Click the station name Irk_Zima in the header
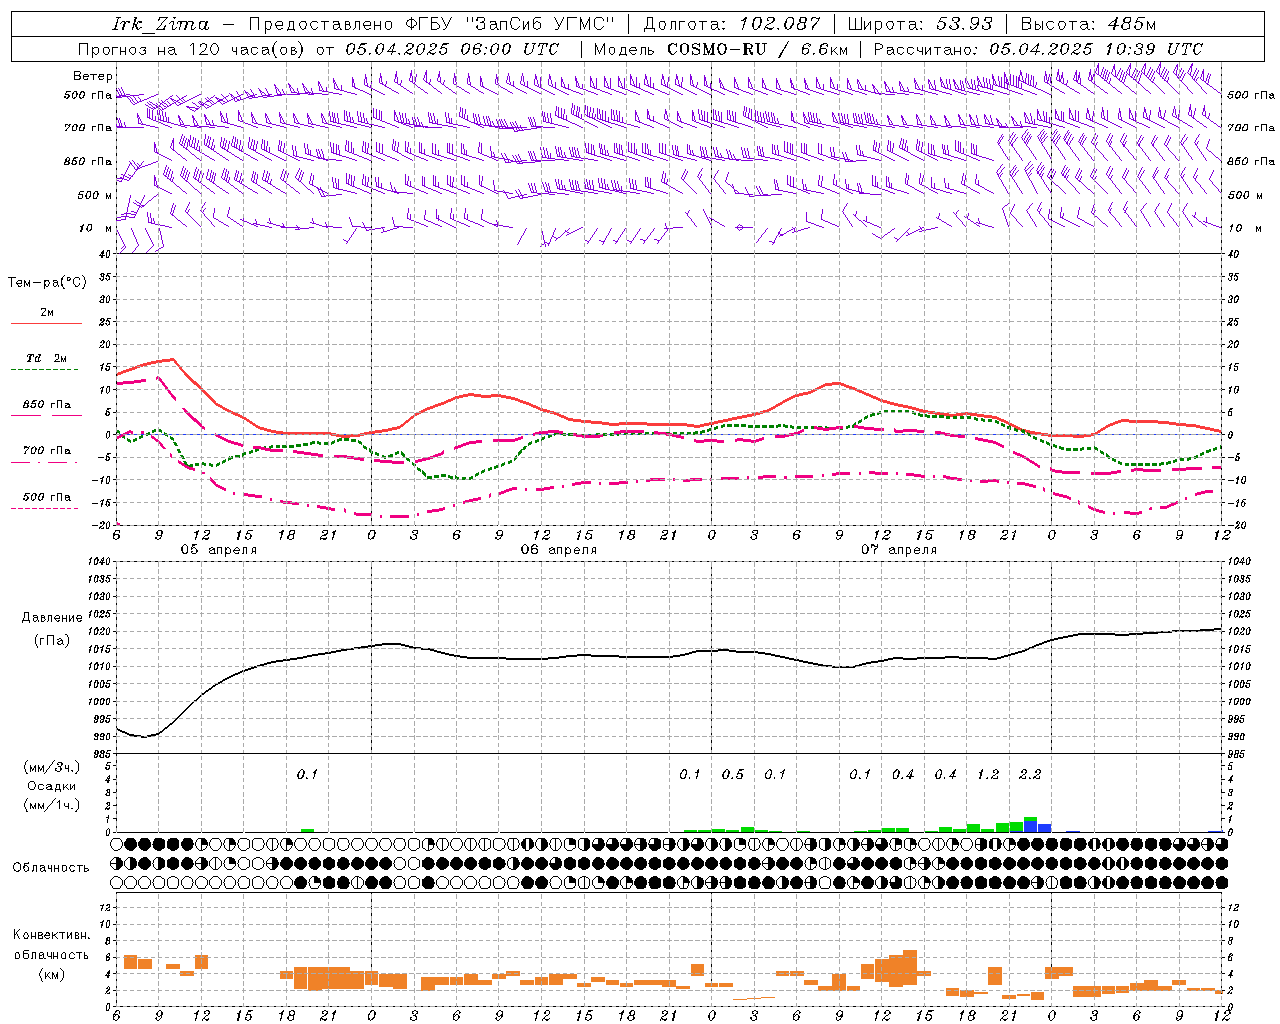 click(x=161, y=23)
